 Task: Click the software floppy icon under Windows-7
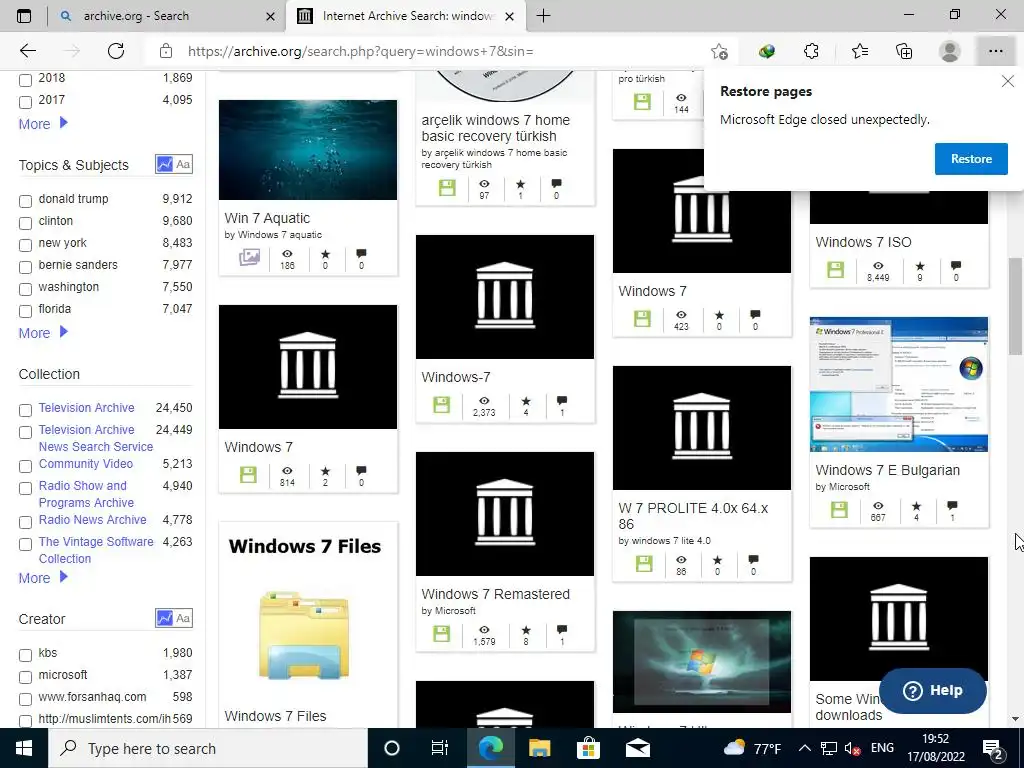click(441, 405)
